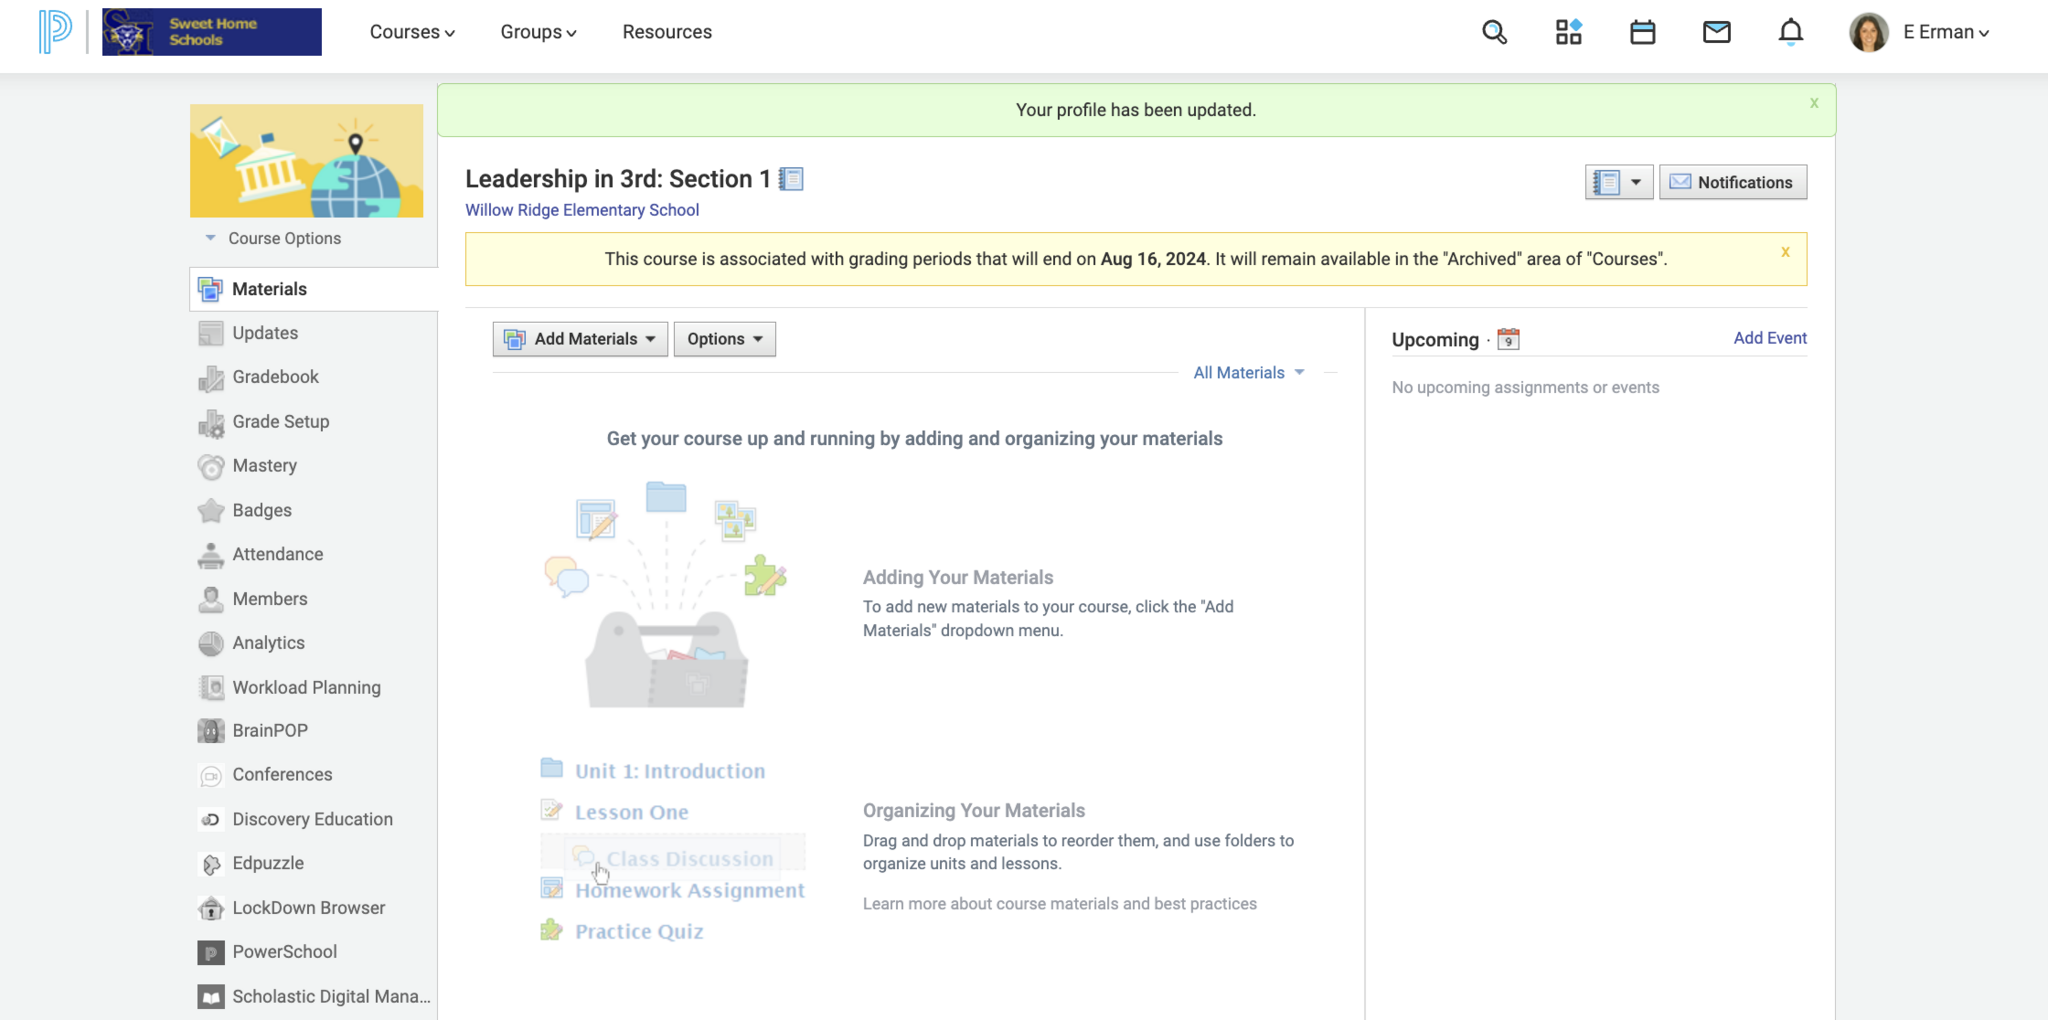Click the Schoology logo icon
Image resolution: width=2048 pixels, height=1020 pixels.
pyautogui.click(x=55, y=32)
